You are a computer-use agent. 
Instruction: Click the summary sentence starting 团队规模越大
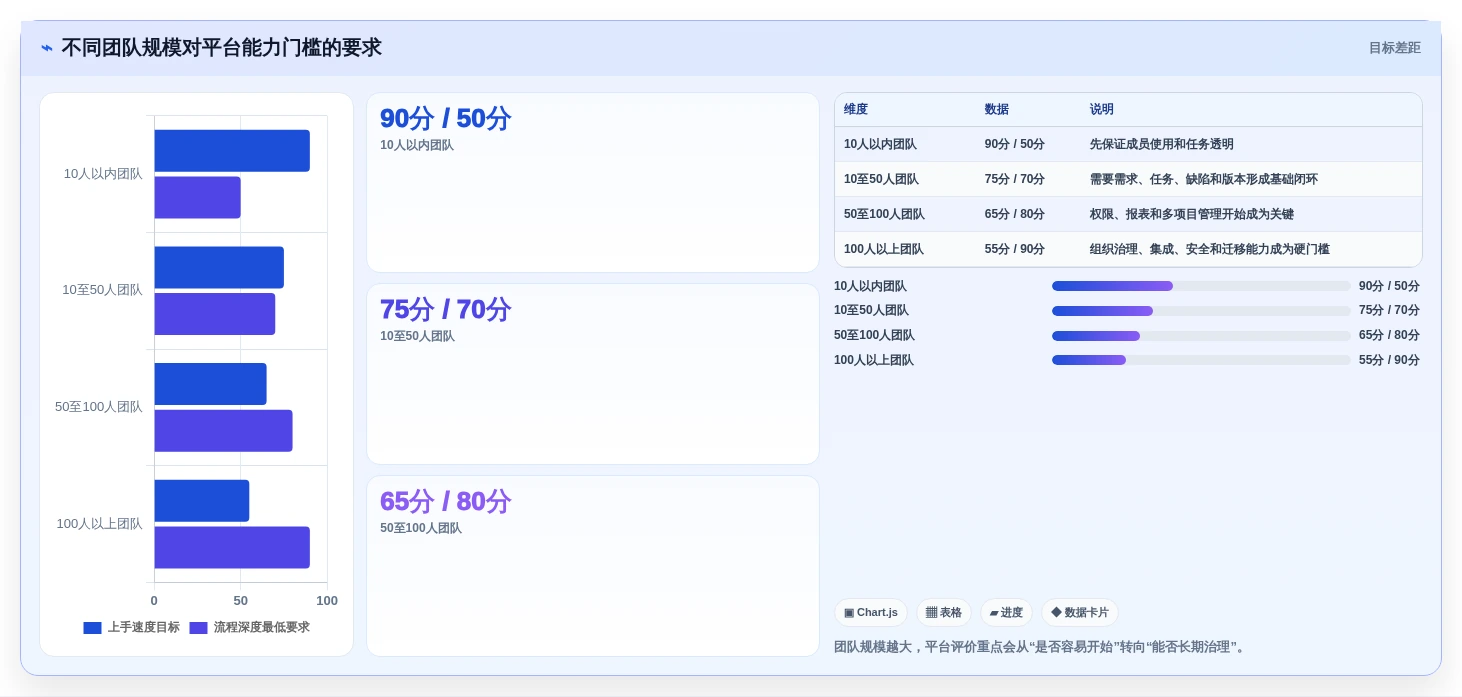(1041, 647)
